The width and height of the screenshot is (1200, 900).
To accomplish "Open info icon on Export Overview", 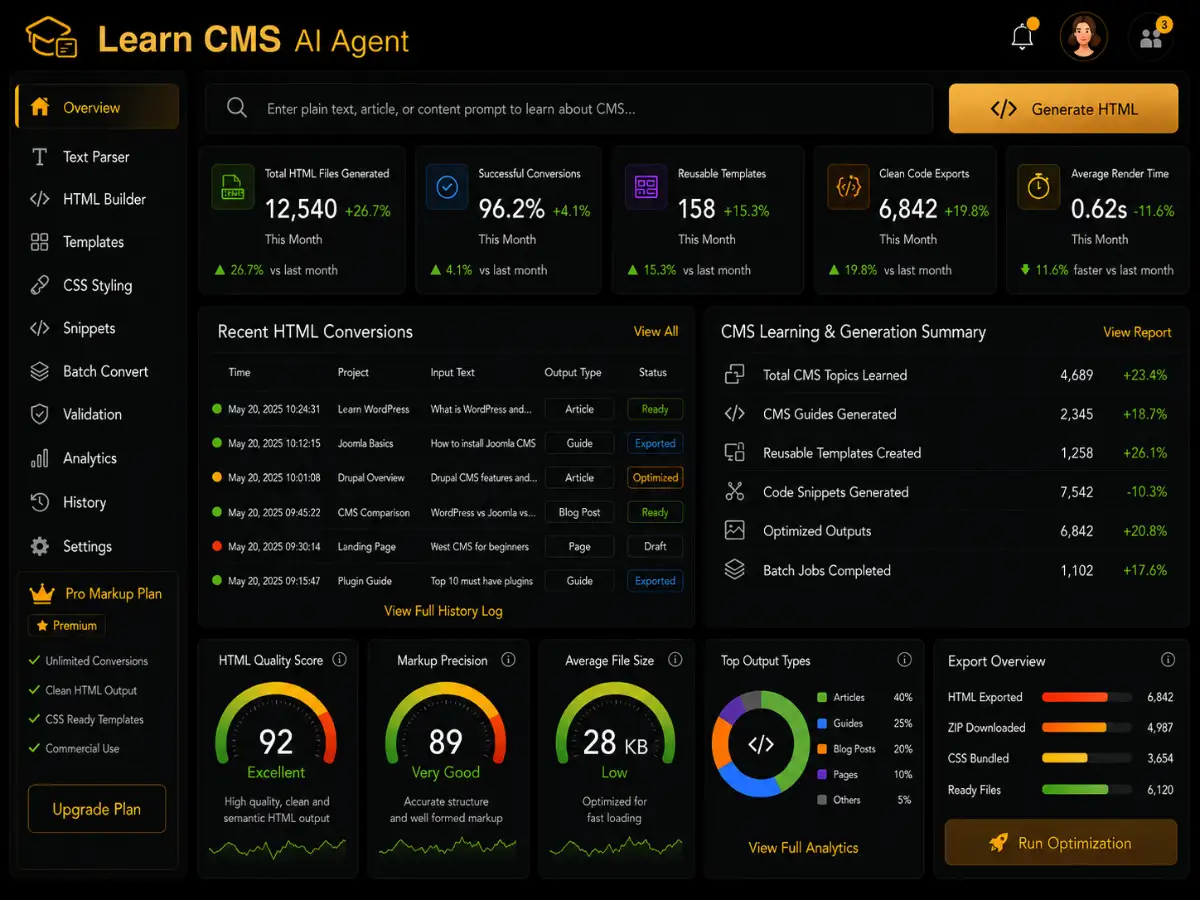I will [1168, 660].
